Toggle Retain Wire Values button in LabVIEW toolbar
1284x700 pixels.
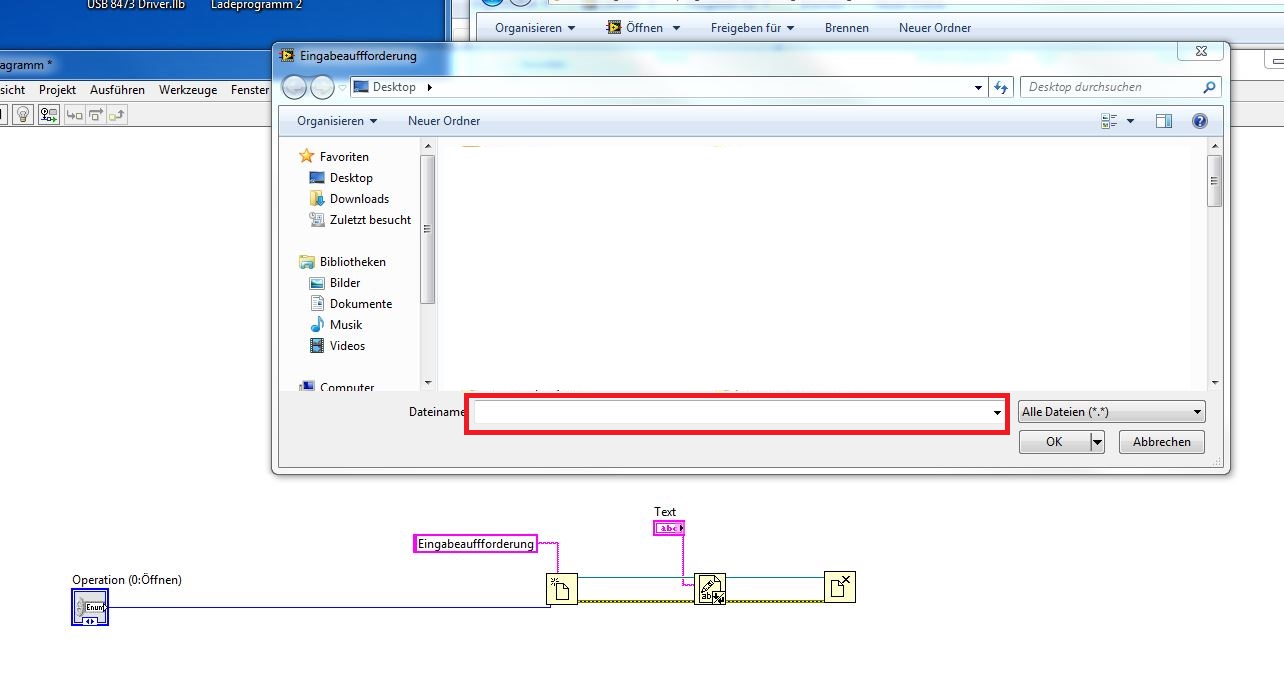(49, 115)
